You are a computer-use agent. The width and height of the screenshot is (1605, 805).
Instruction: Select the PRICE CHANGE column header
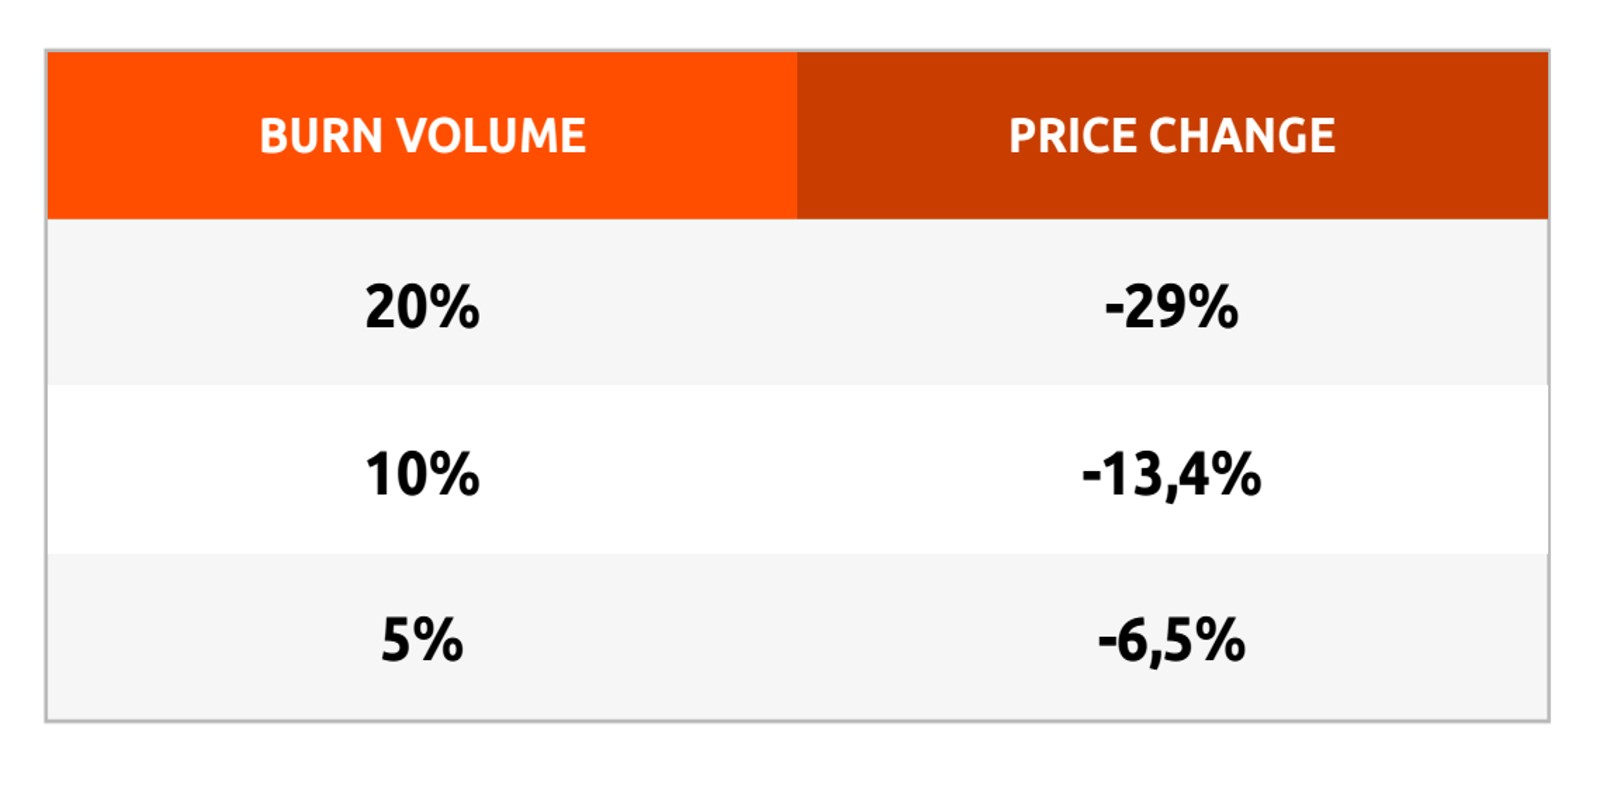click(1172, 136)
